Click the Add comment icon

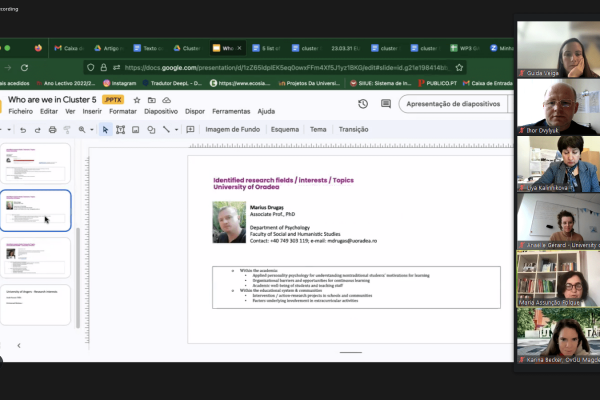(190, 130)
